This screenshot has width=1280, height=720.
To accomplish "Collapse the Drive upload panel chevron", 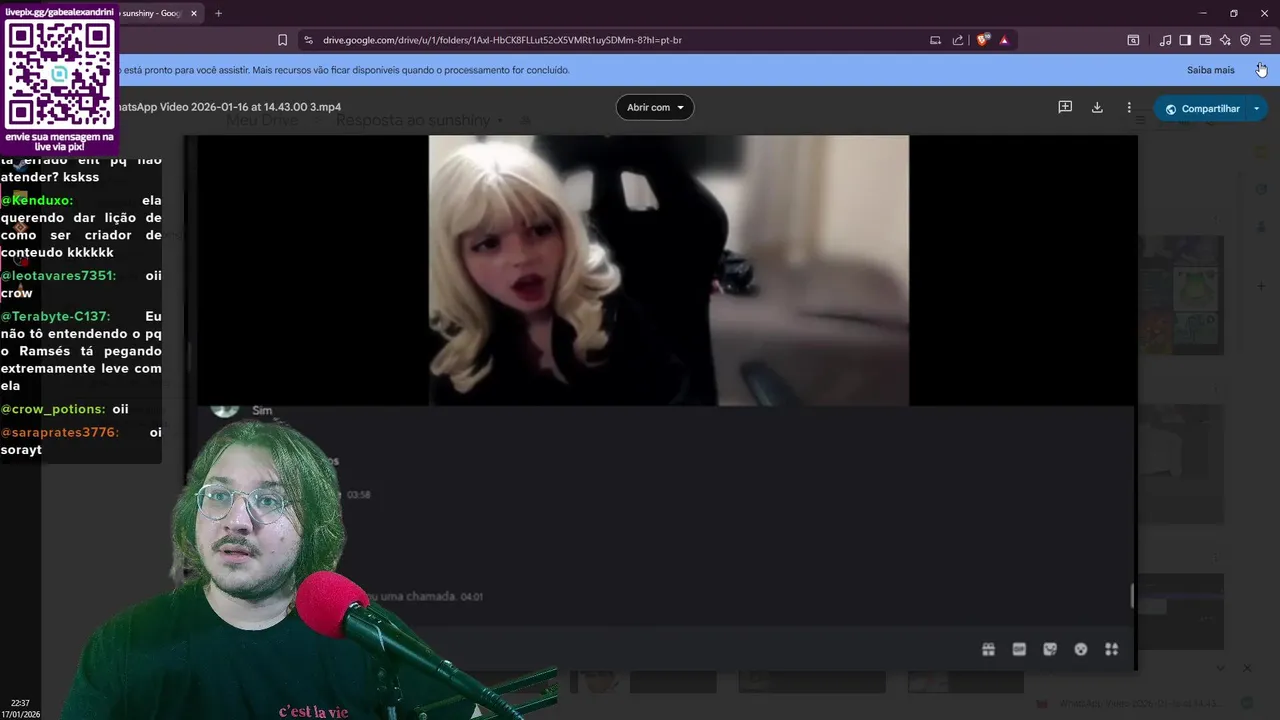I will pyautogui.click(x=1220, y=668).
